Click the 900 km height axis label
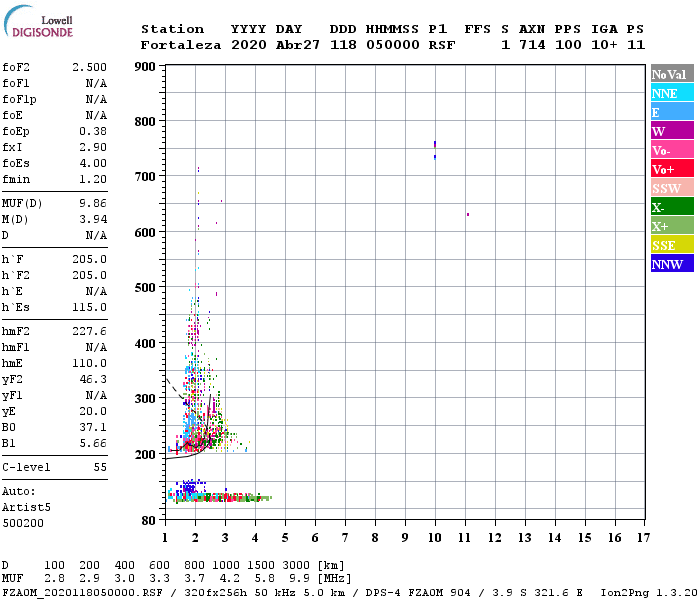The height and width of the screenshot is (600, 700). (x=145, y=67)
